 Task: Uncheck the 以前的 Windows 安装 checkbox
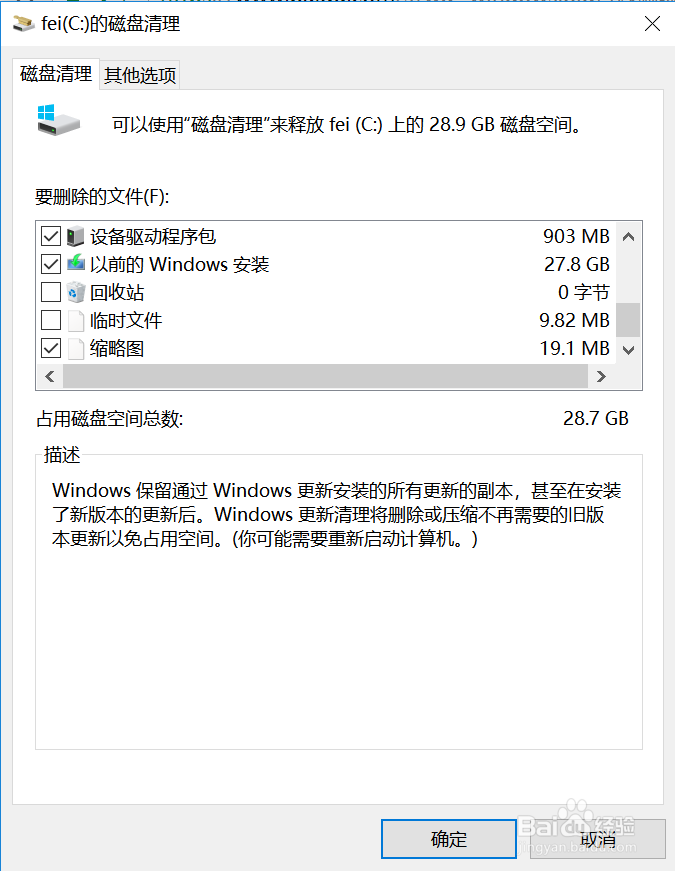pyautogui.click(x=50, y=265)
